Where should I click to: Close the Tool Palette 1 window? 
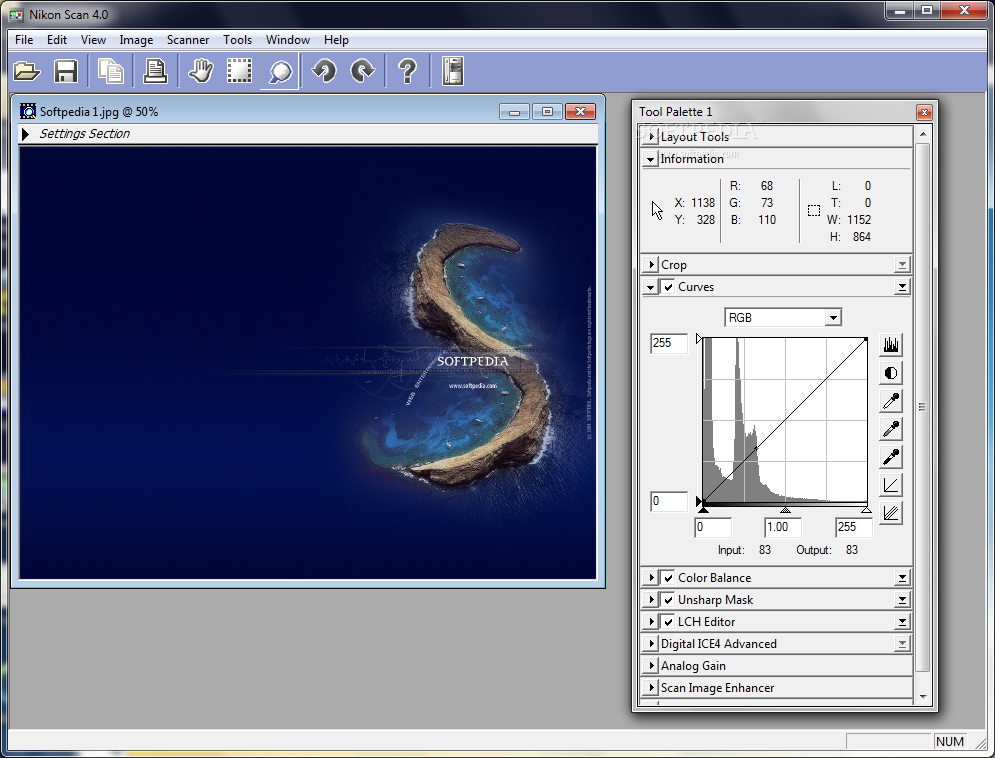pos(924,112)
